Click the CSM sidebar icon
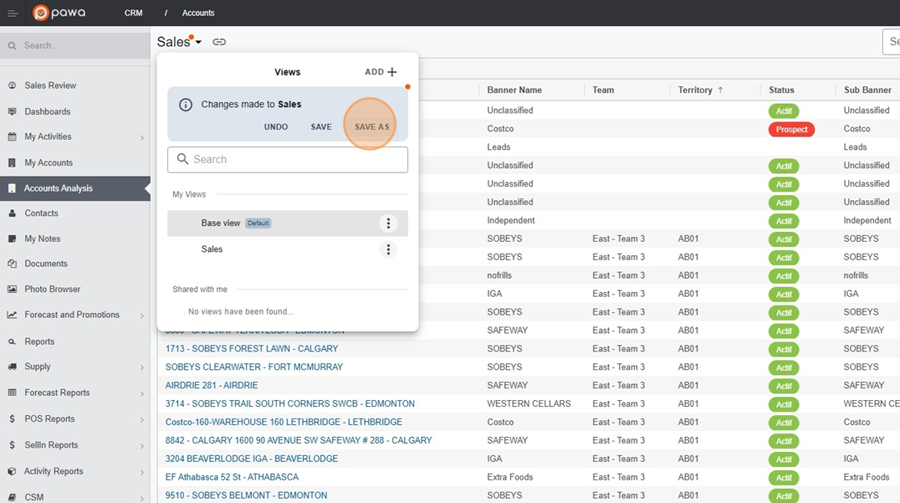 [12, 497]
